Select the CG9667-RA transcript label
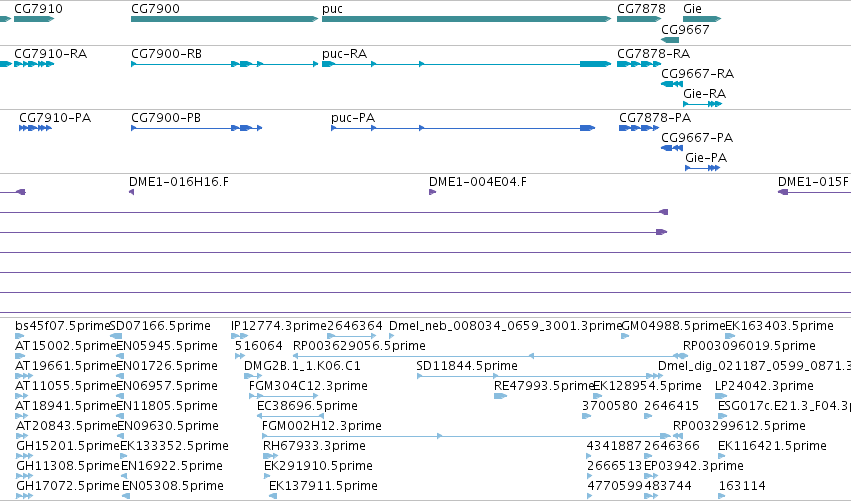The image size is (851, 501). click(x=697, y=74)
